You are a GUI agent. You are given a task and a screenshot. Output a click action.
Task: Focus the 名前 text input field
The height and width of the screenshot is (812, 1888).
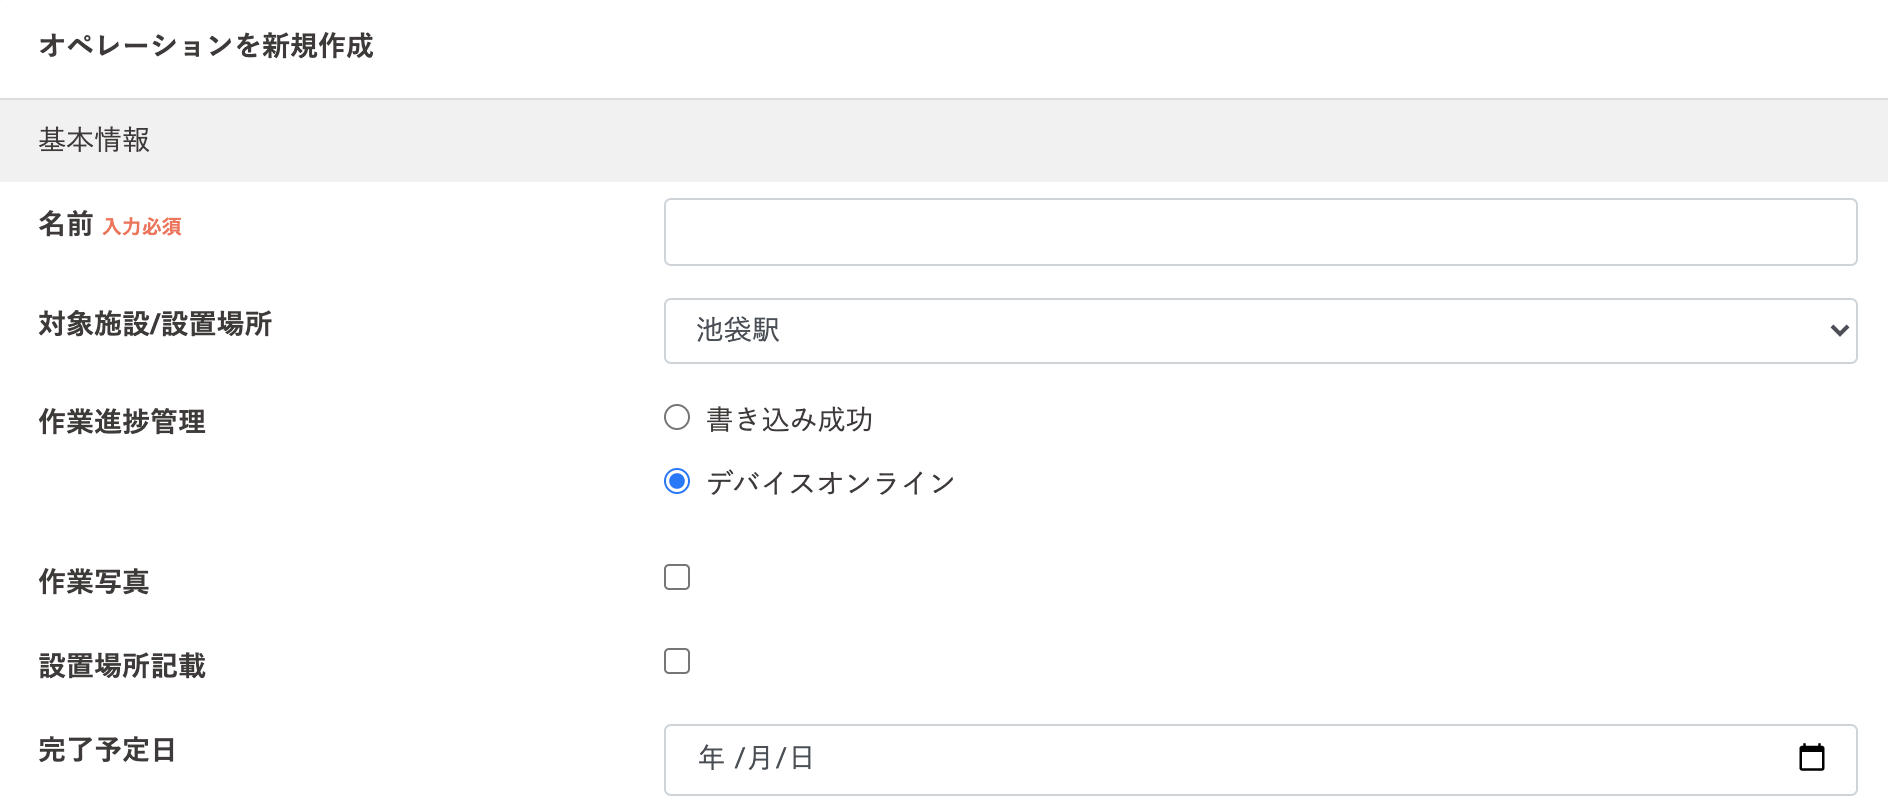tap(1260, 232)
